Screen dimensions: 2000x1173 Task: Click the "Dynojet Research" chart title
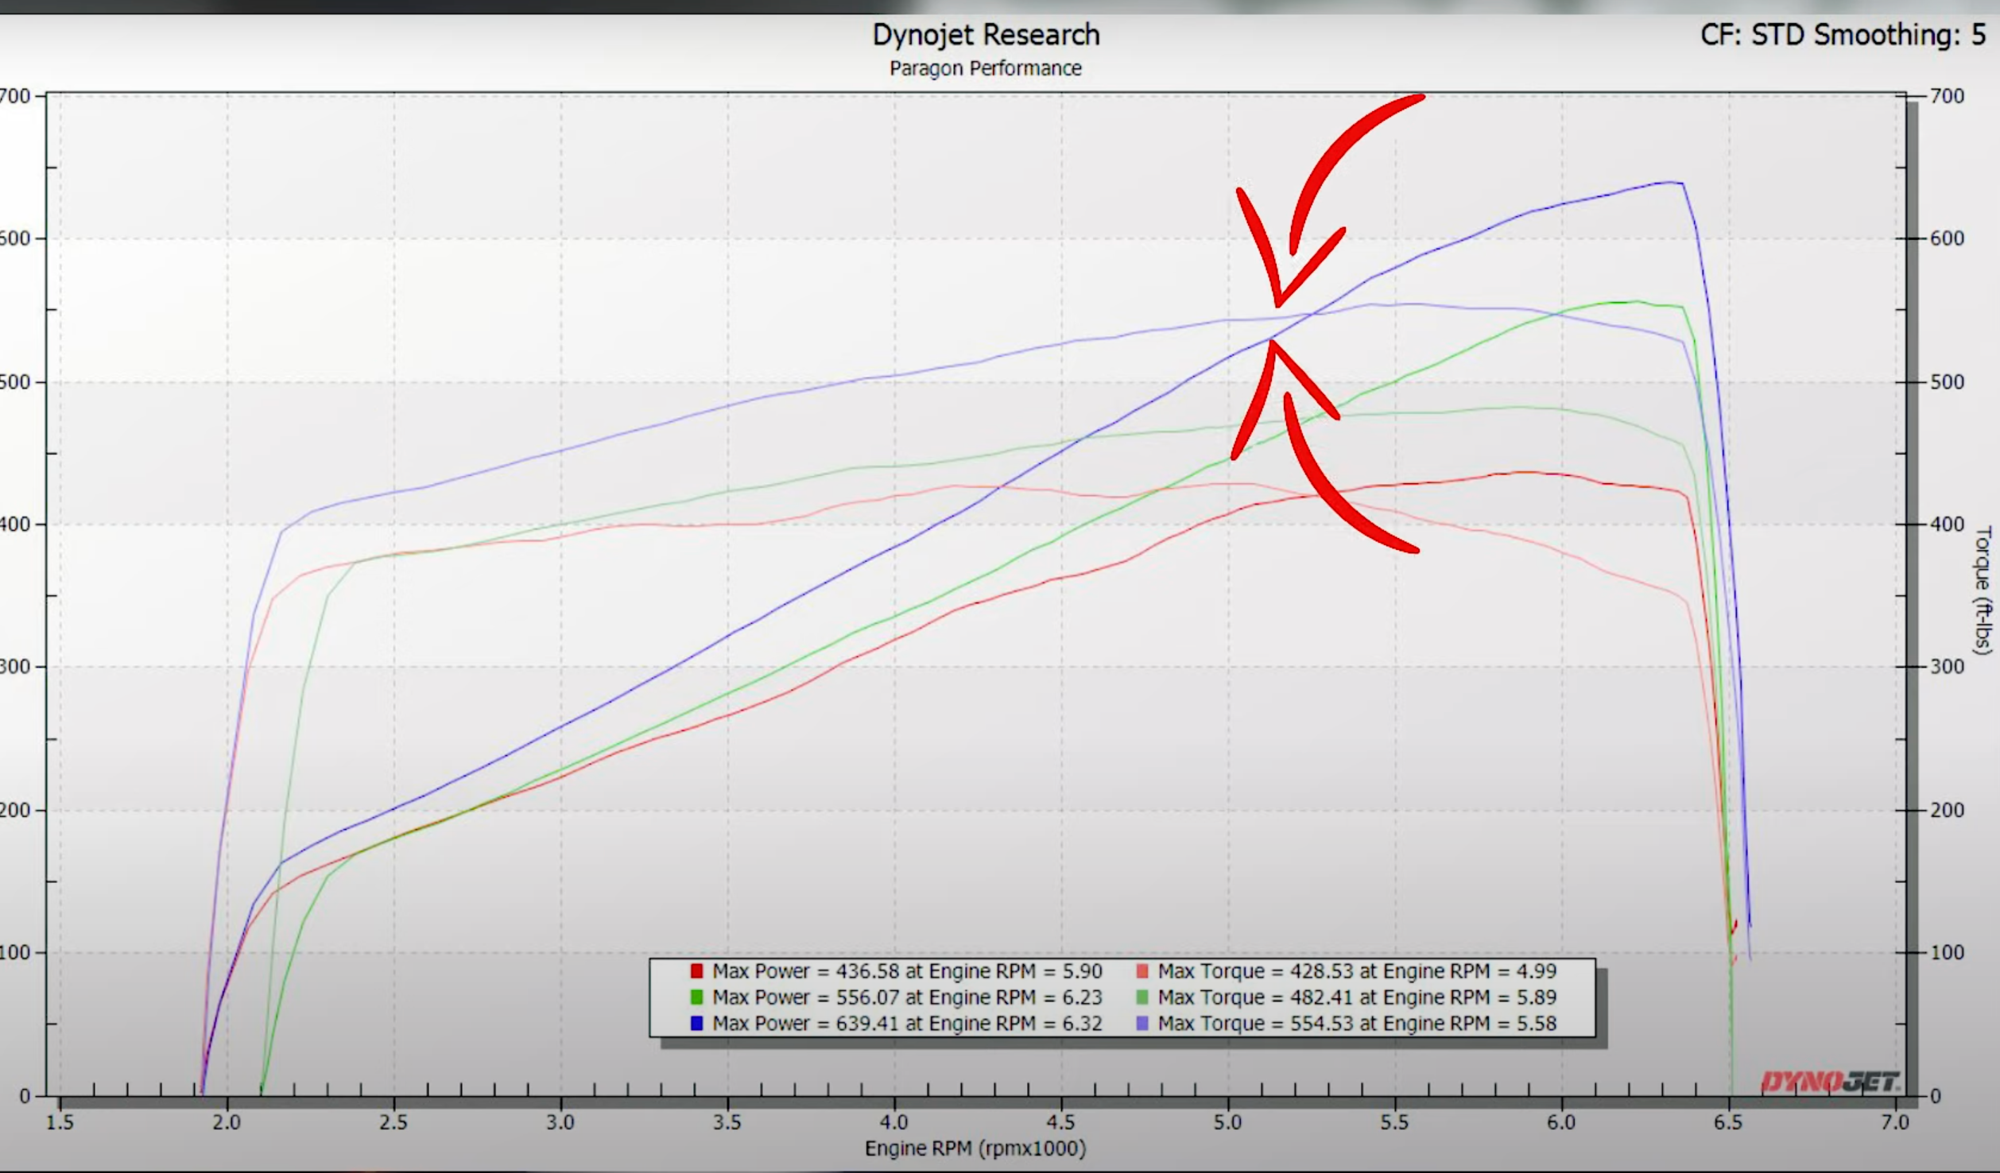[986, 34]
